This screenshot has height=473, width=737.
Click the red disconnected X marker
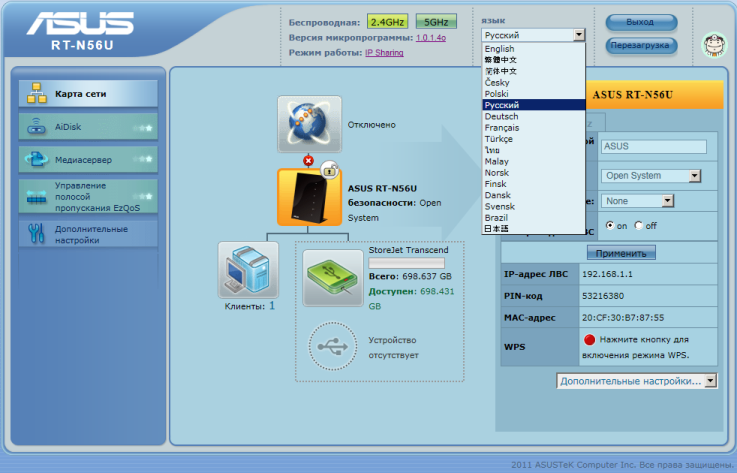[x=308, y=161]
